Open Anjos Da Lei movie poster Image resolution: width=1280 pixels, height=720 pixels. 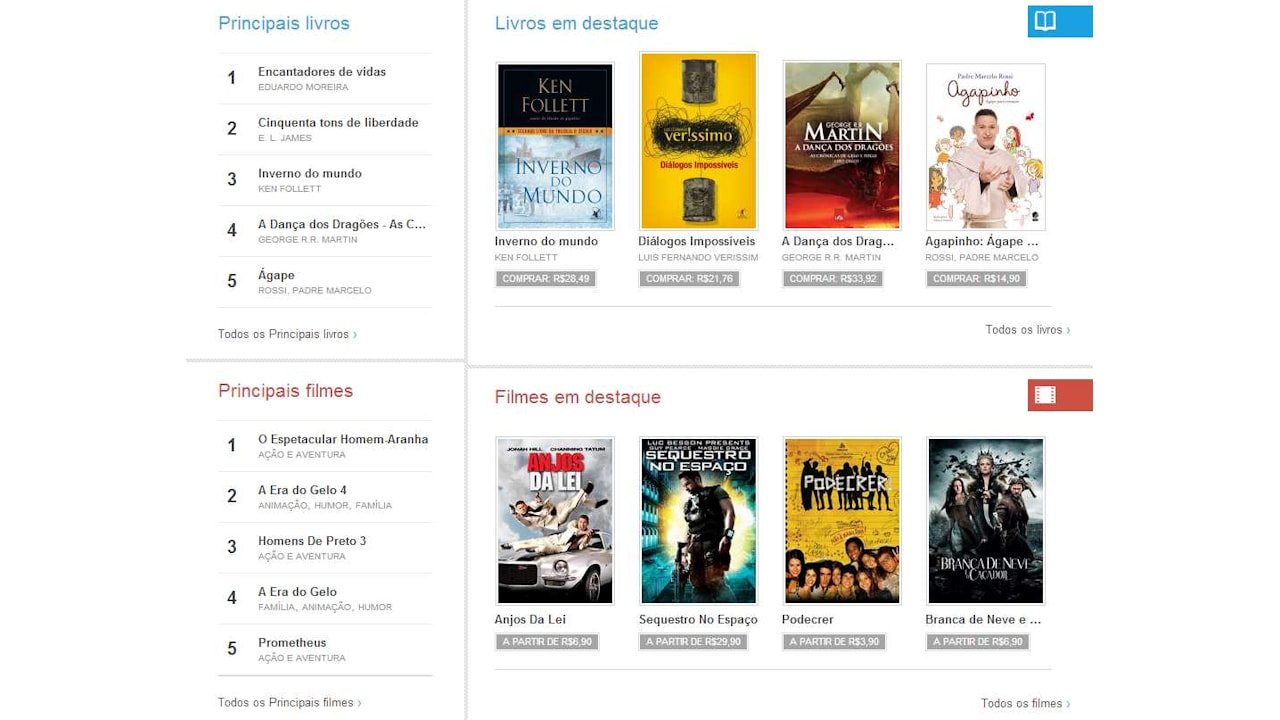(x=555, y=520)
